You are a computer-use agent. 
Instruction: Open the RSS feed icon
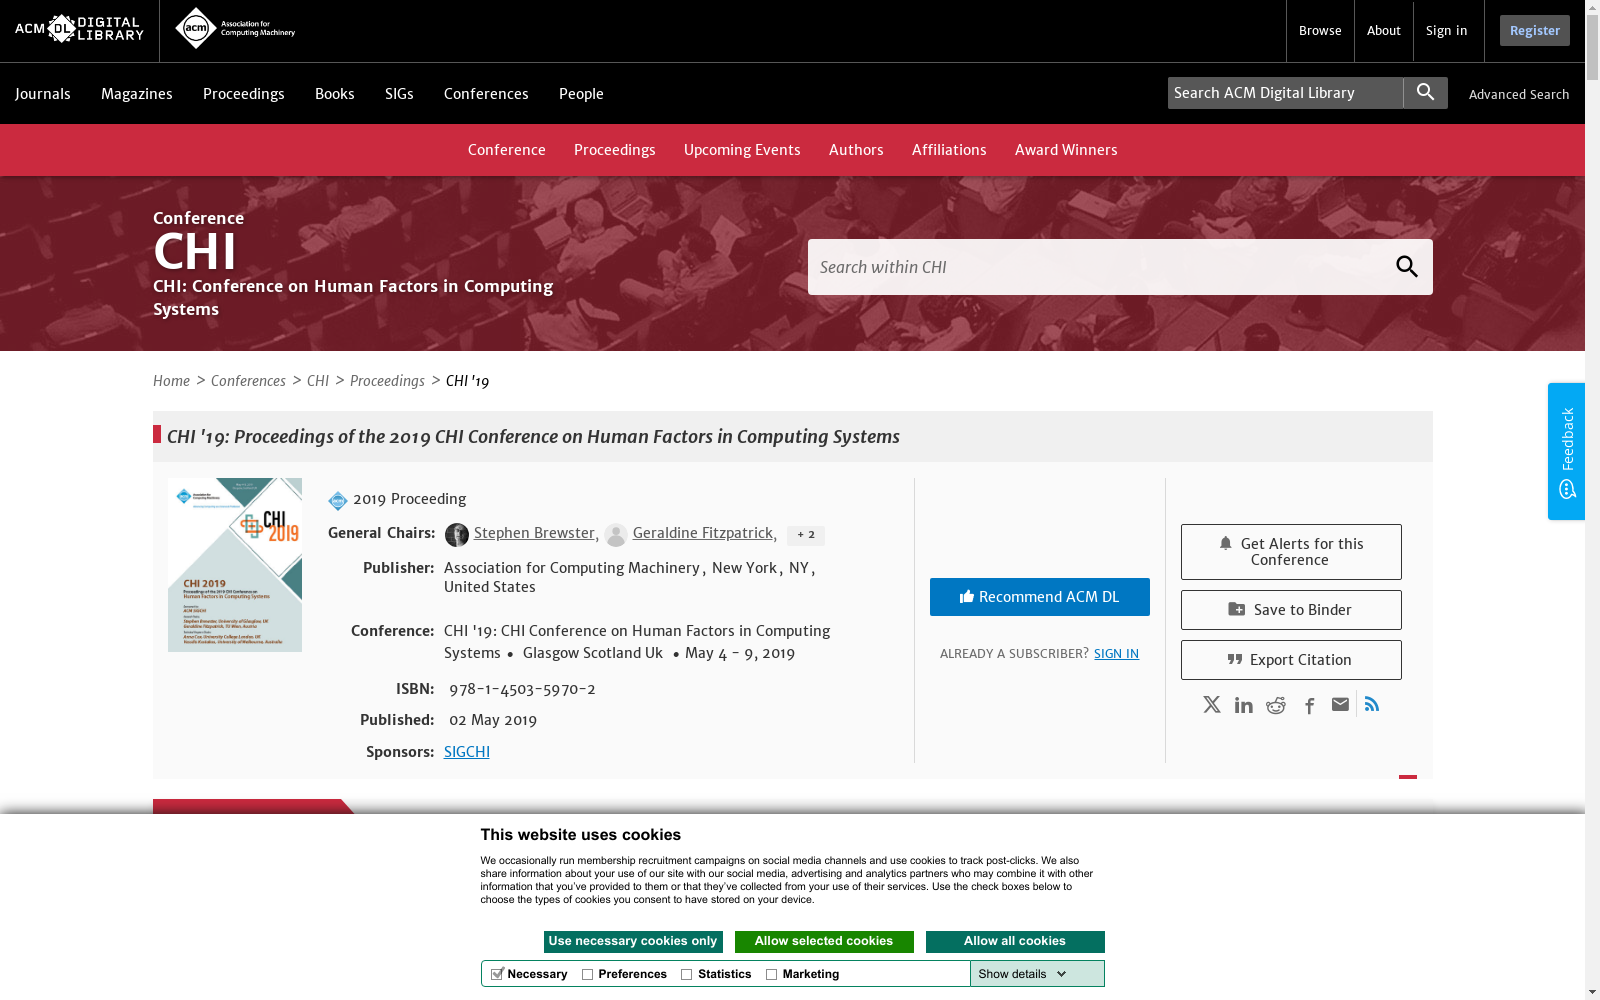click(x=1372, y=704)
